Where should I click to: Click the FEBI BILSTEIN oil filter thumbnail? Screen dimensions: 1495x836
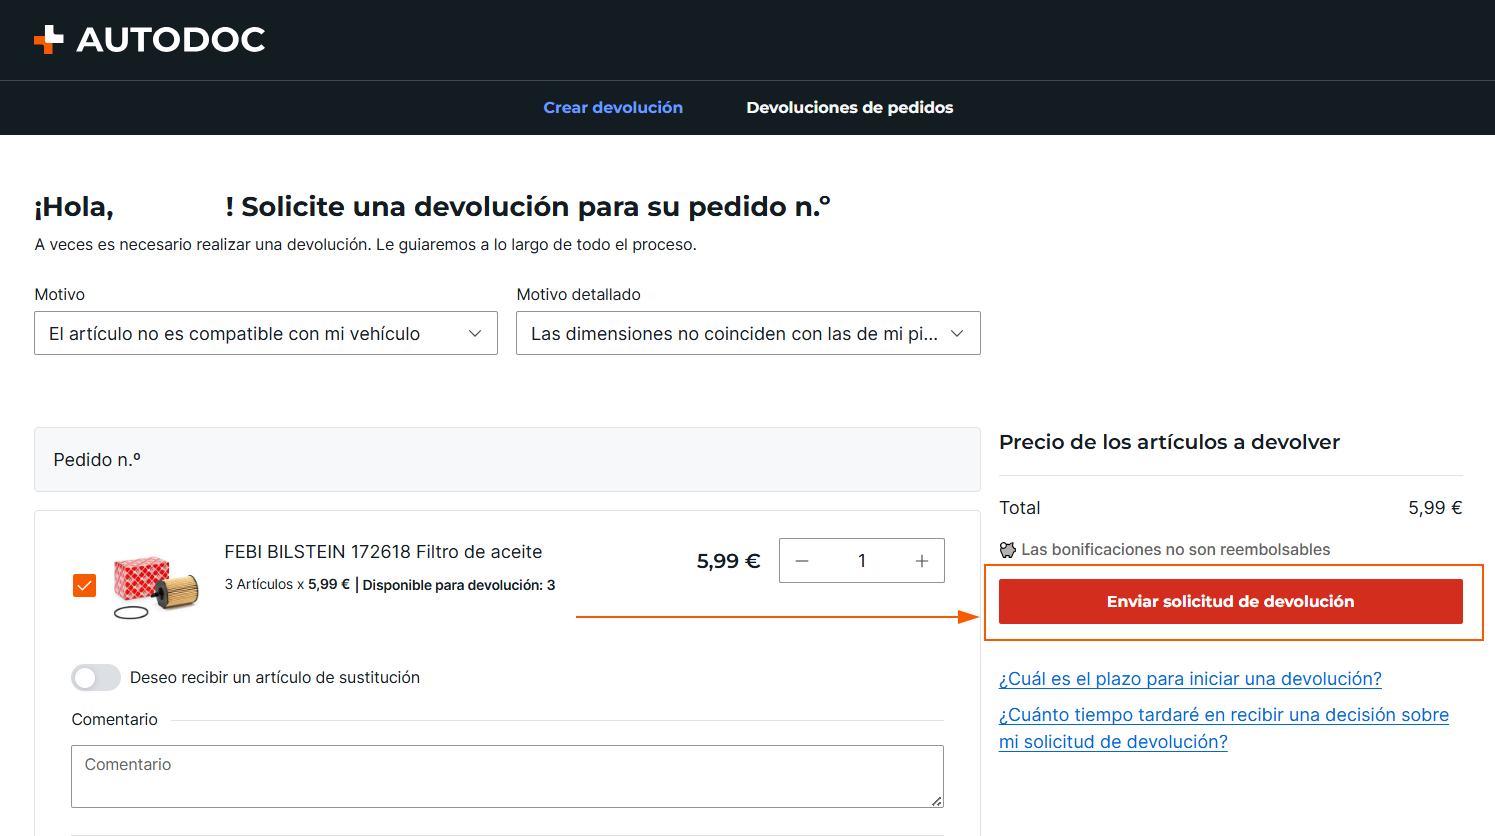coord(156,586)
